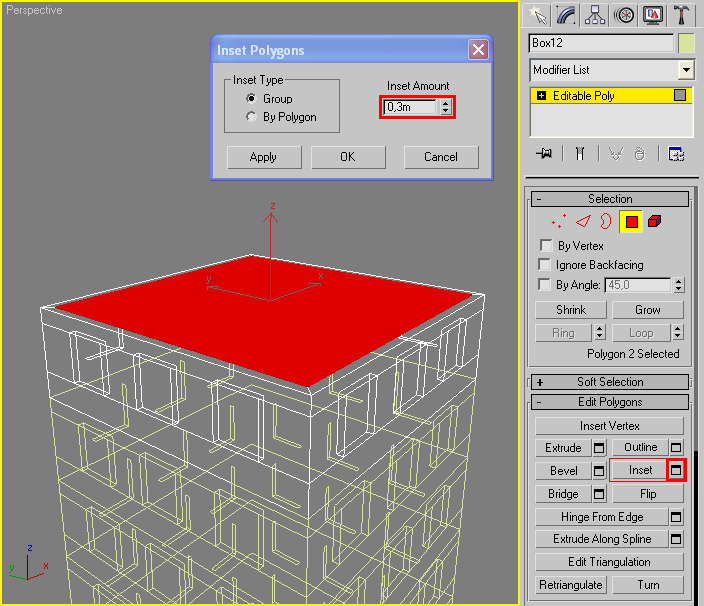
Task: Adjust the Ring spinner
Action: (x=600, y=333)
